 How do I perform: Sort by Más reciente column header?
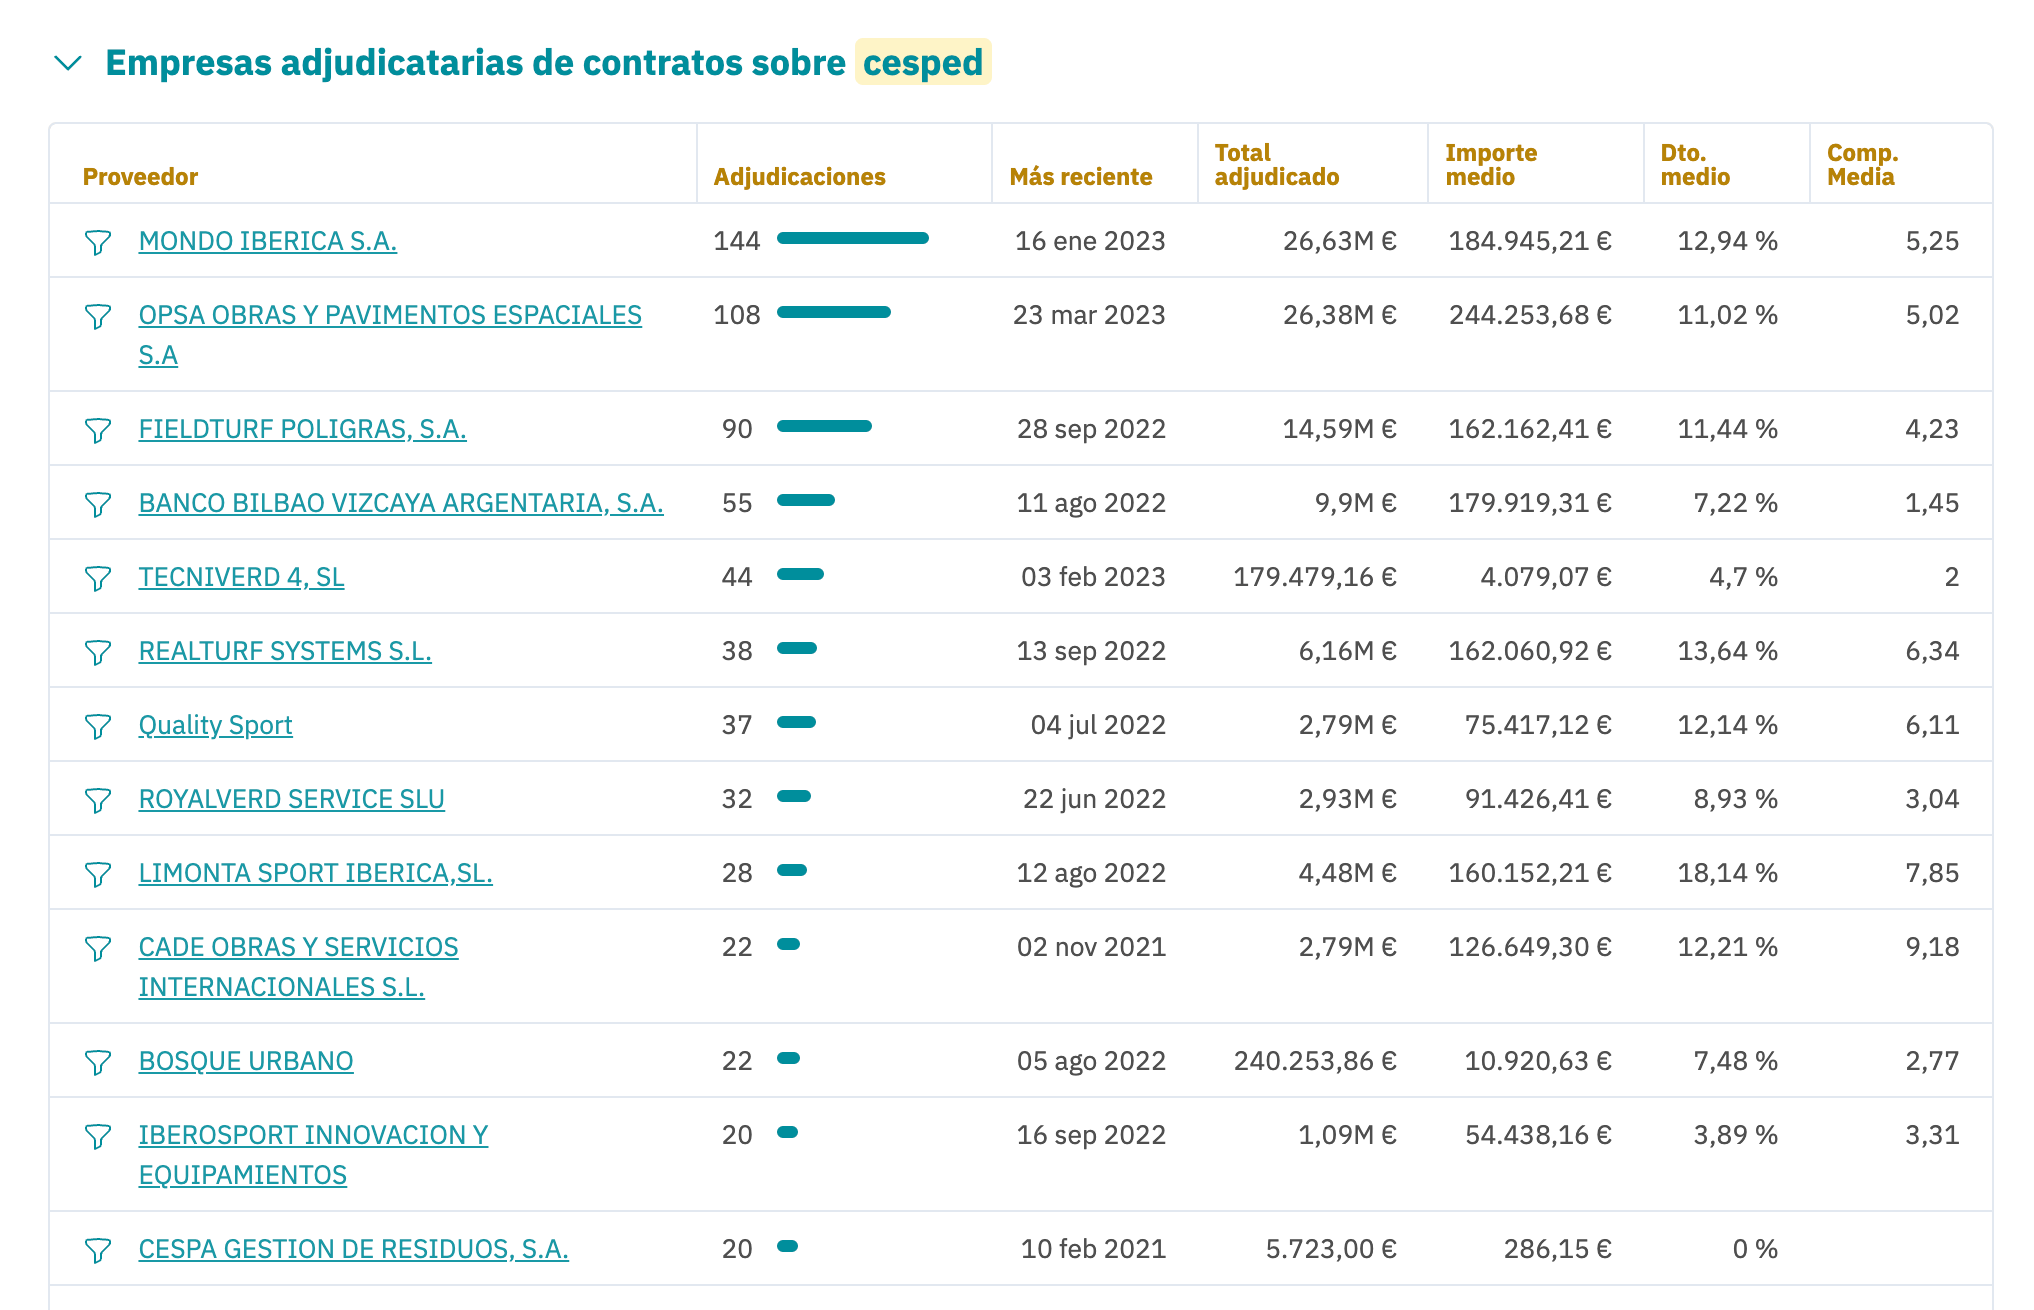1080,177
